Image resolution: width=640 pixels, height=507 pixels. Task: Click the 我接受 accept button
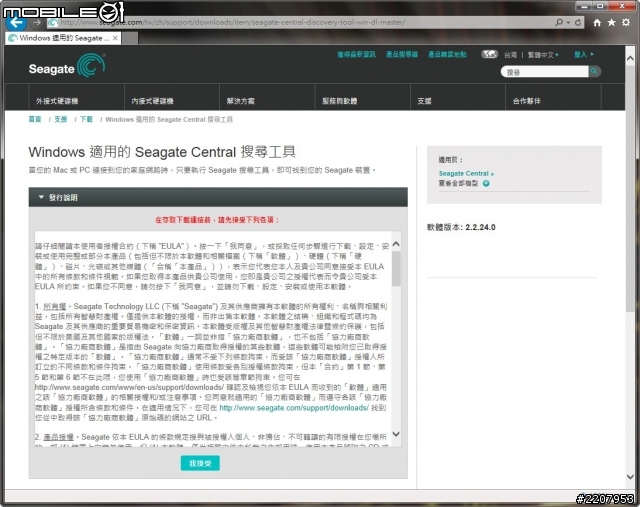200,463
